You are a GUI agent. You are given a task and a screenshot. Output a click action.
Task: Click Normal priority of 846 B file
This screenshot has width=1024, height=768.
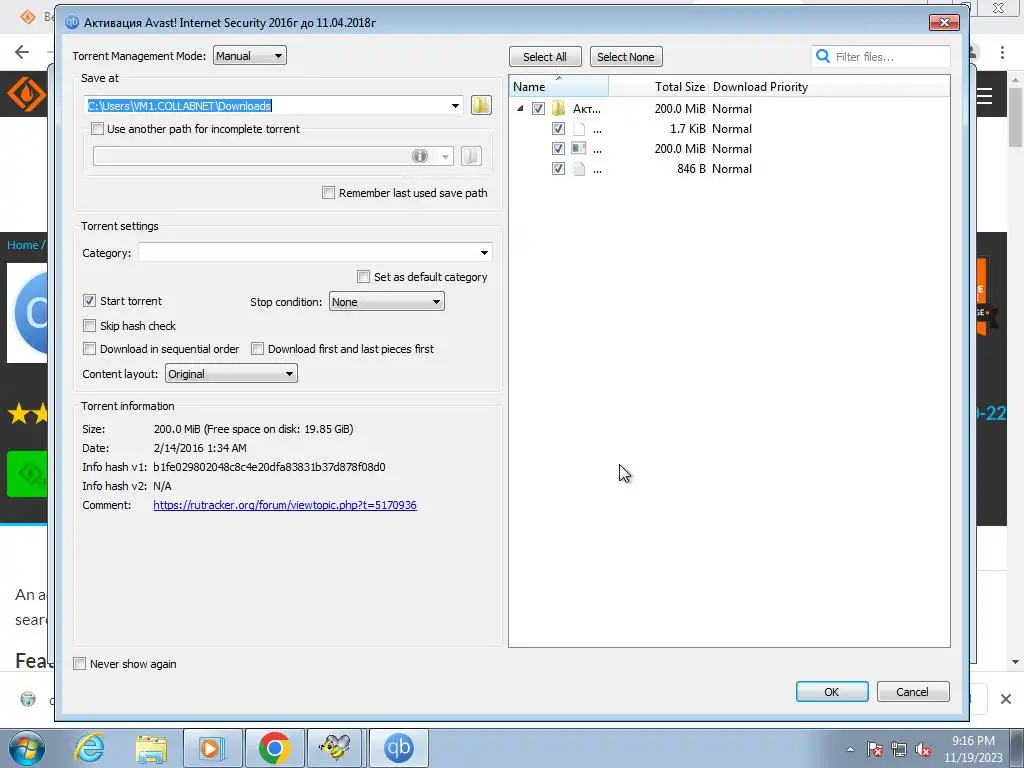tap(732, 168)
